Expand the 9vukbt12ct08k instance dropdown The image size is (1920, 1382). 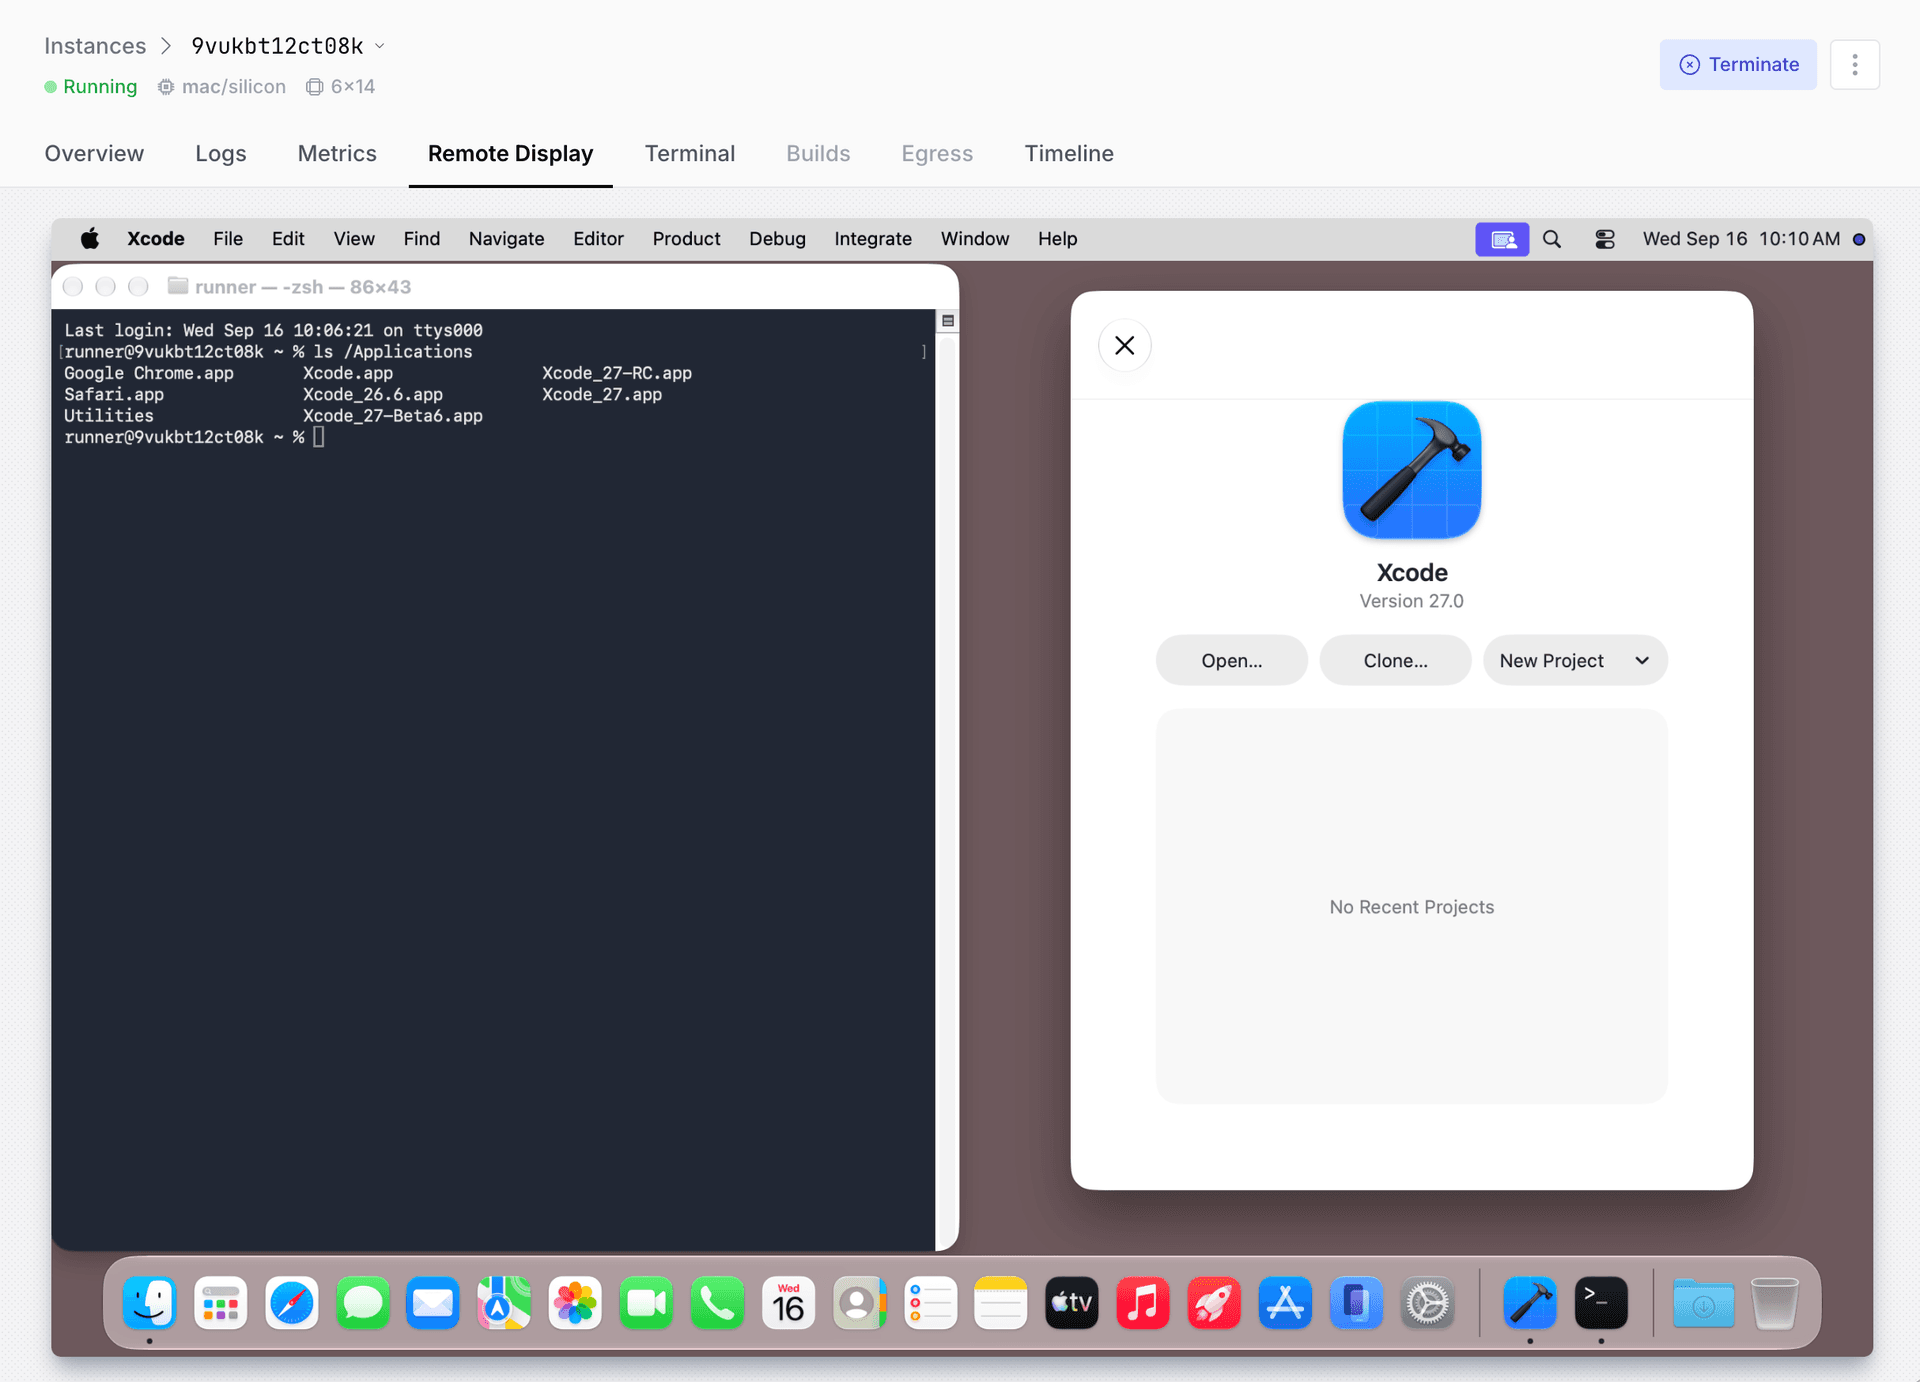click(x=380, y=46)
